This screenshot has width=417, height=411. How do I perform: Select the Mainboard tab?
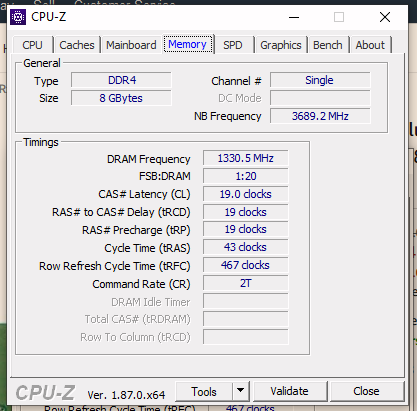[x=131, y=45]
